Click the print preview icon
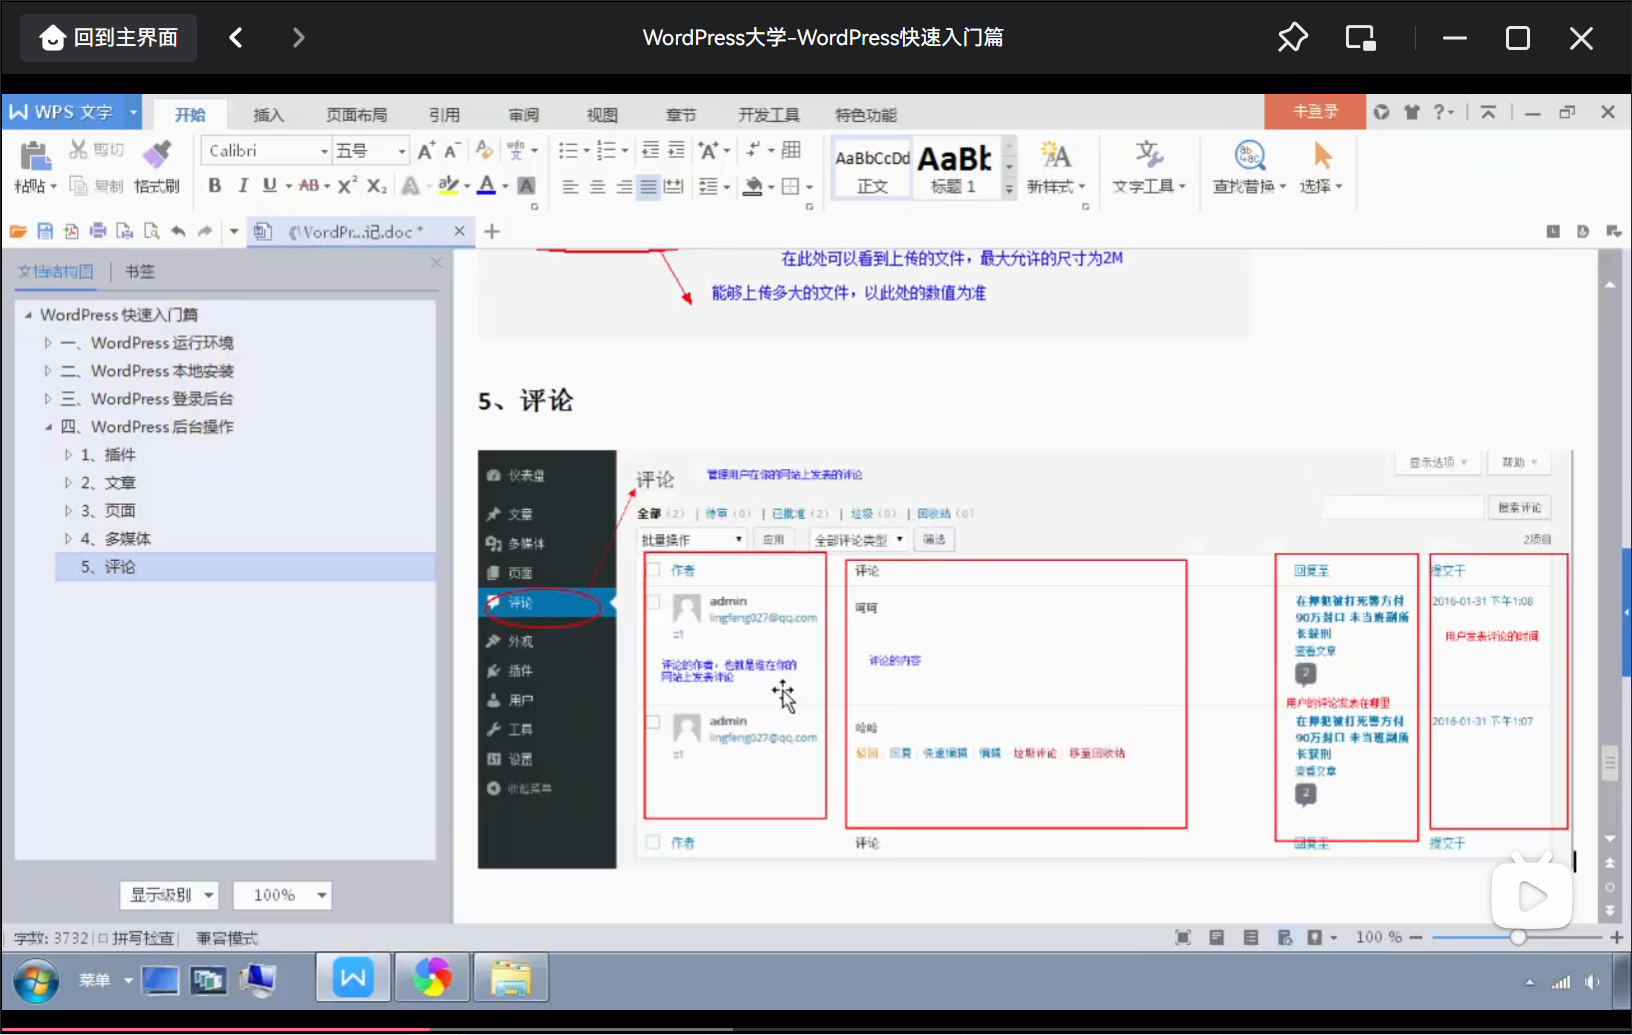The height and width of the screenshot is (1035, 1632). click(151, 231)
